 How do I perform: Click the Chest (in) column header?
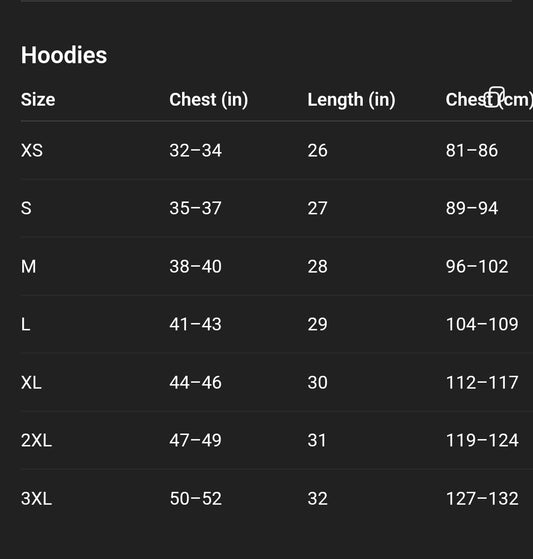pos(209,99)
